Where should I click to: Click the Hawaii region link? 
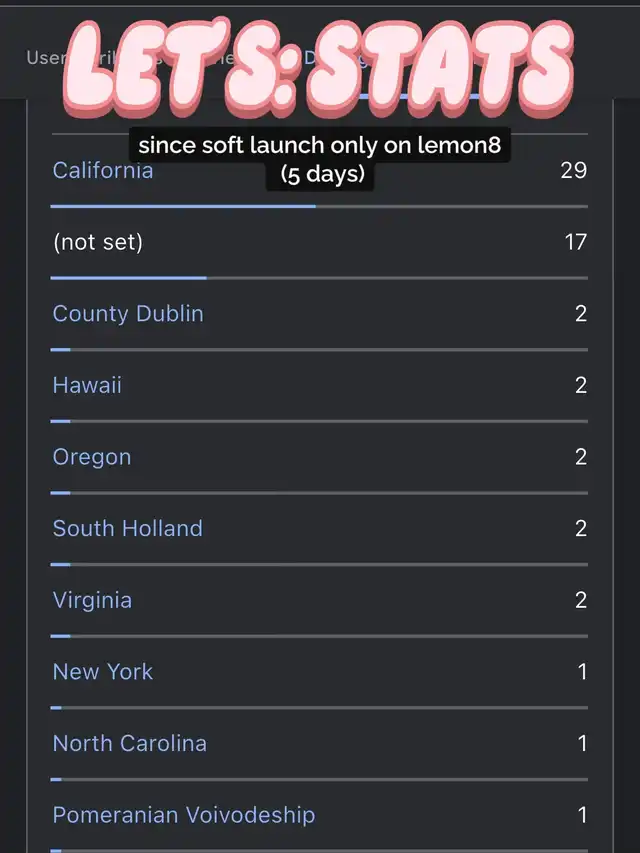point(87,385)
